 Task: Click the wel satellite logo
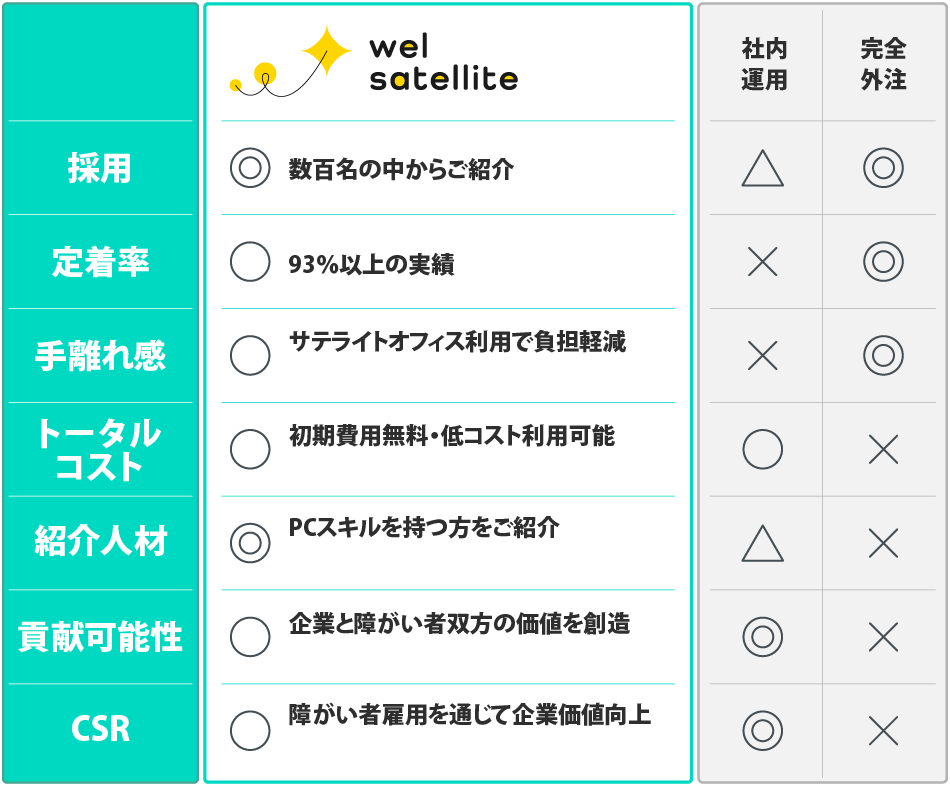[x=373, y=62]
